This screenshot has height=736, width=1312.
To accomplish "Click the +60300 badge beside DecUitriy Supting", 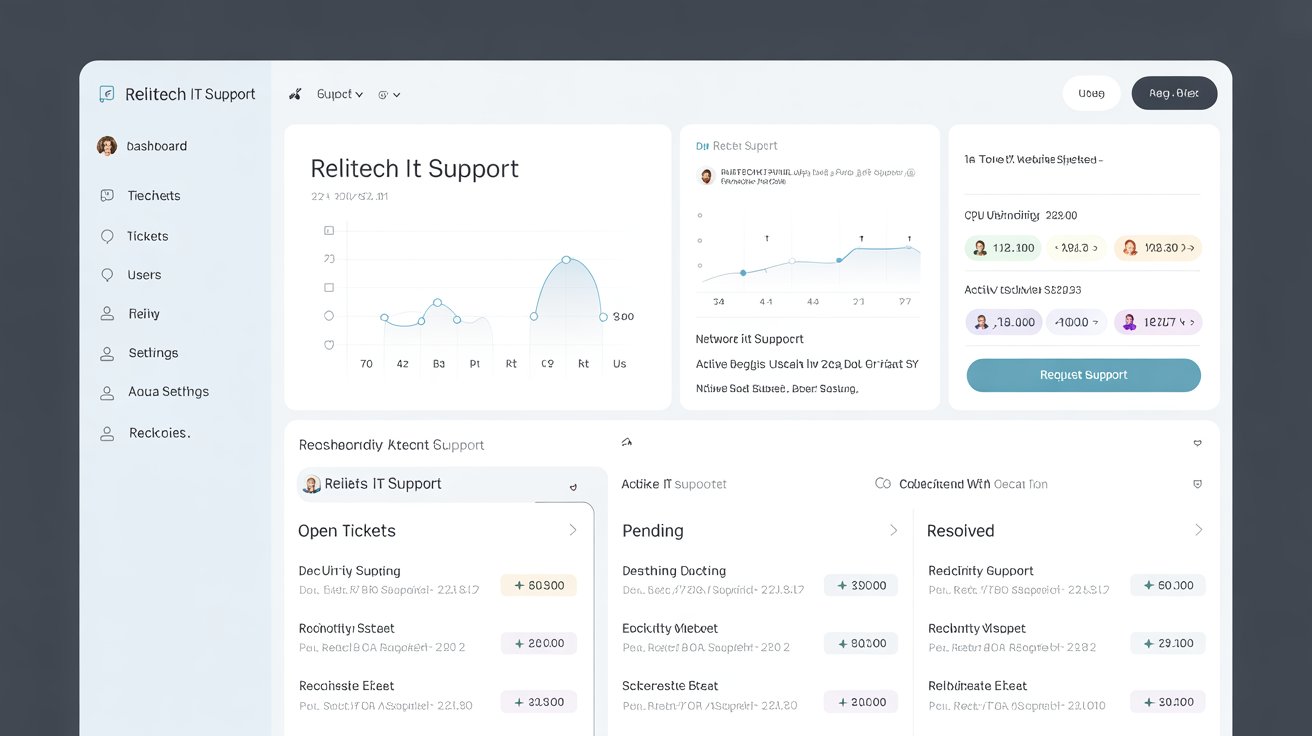I will (539, 585).
